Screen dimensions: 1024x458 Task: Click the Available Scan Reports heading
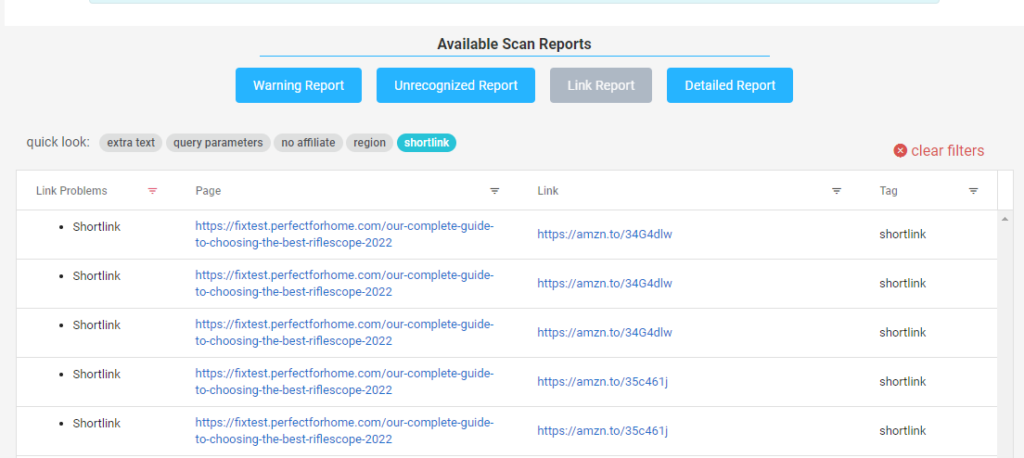(x=514, y=44)
